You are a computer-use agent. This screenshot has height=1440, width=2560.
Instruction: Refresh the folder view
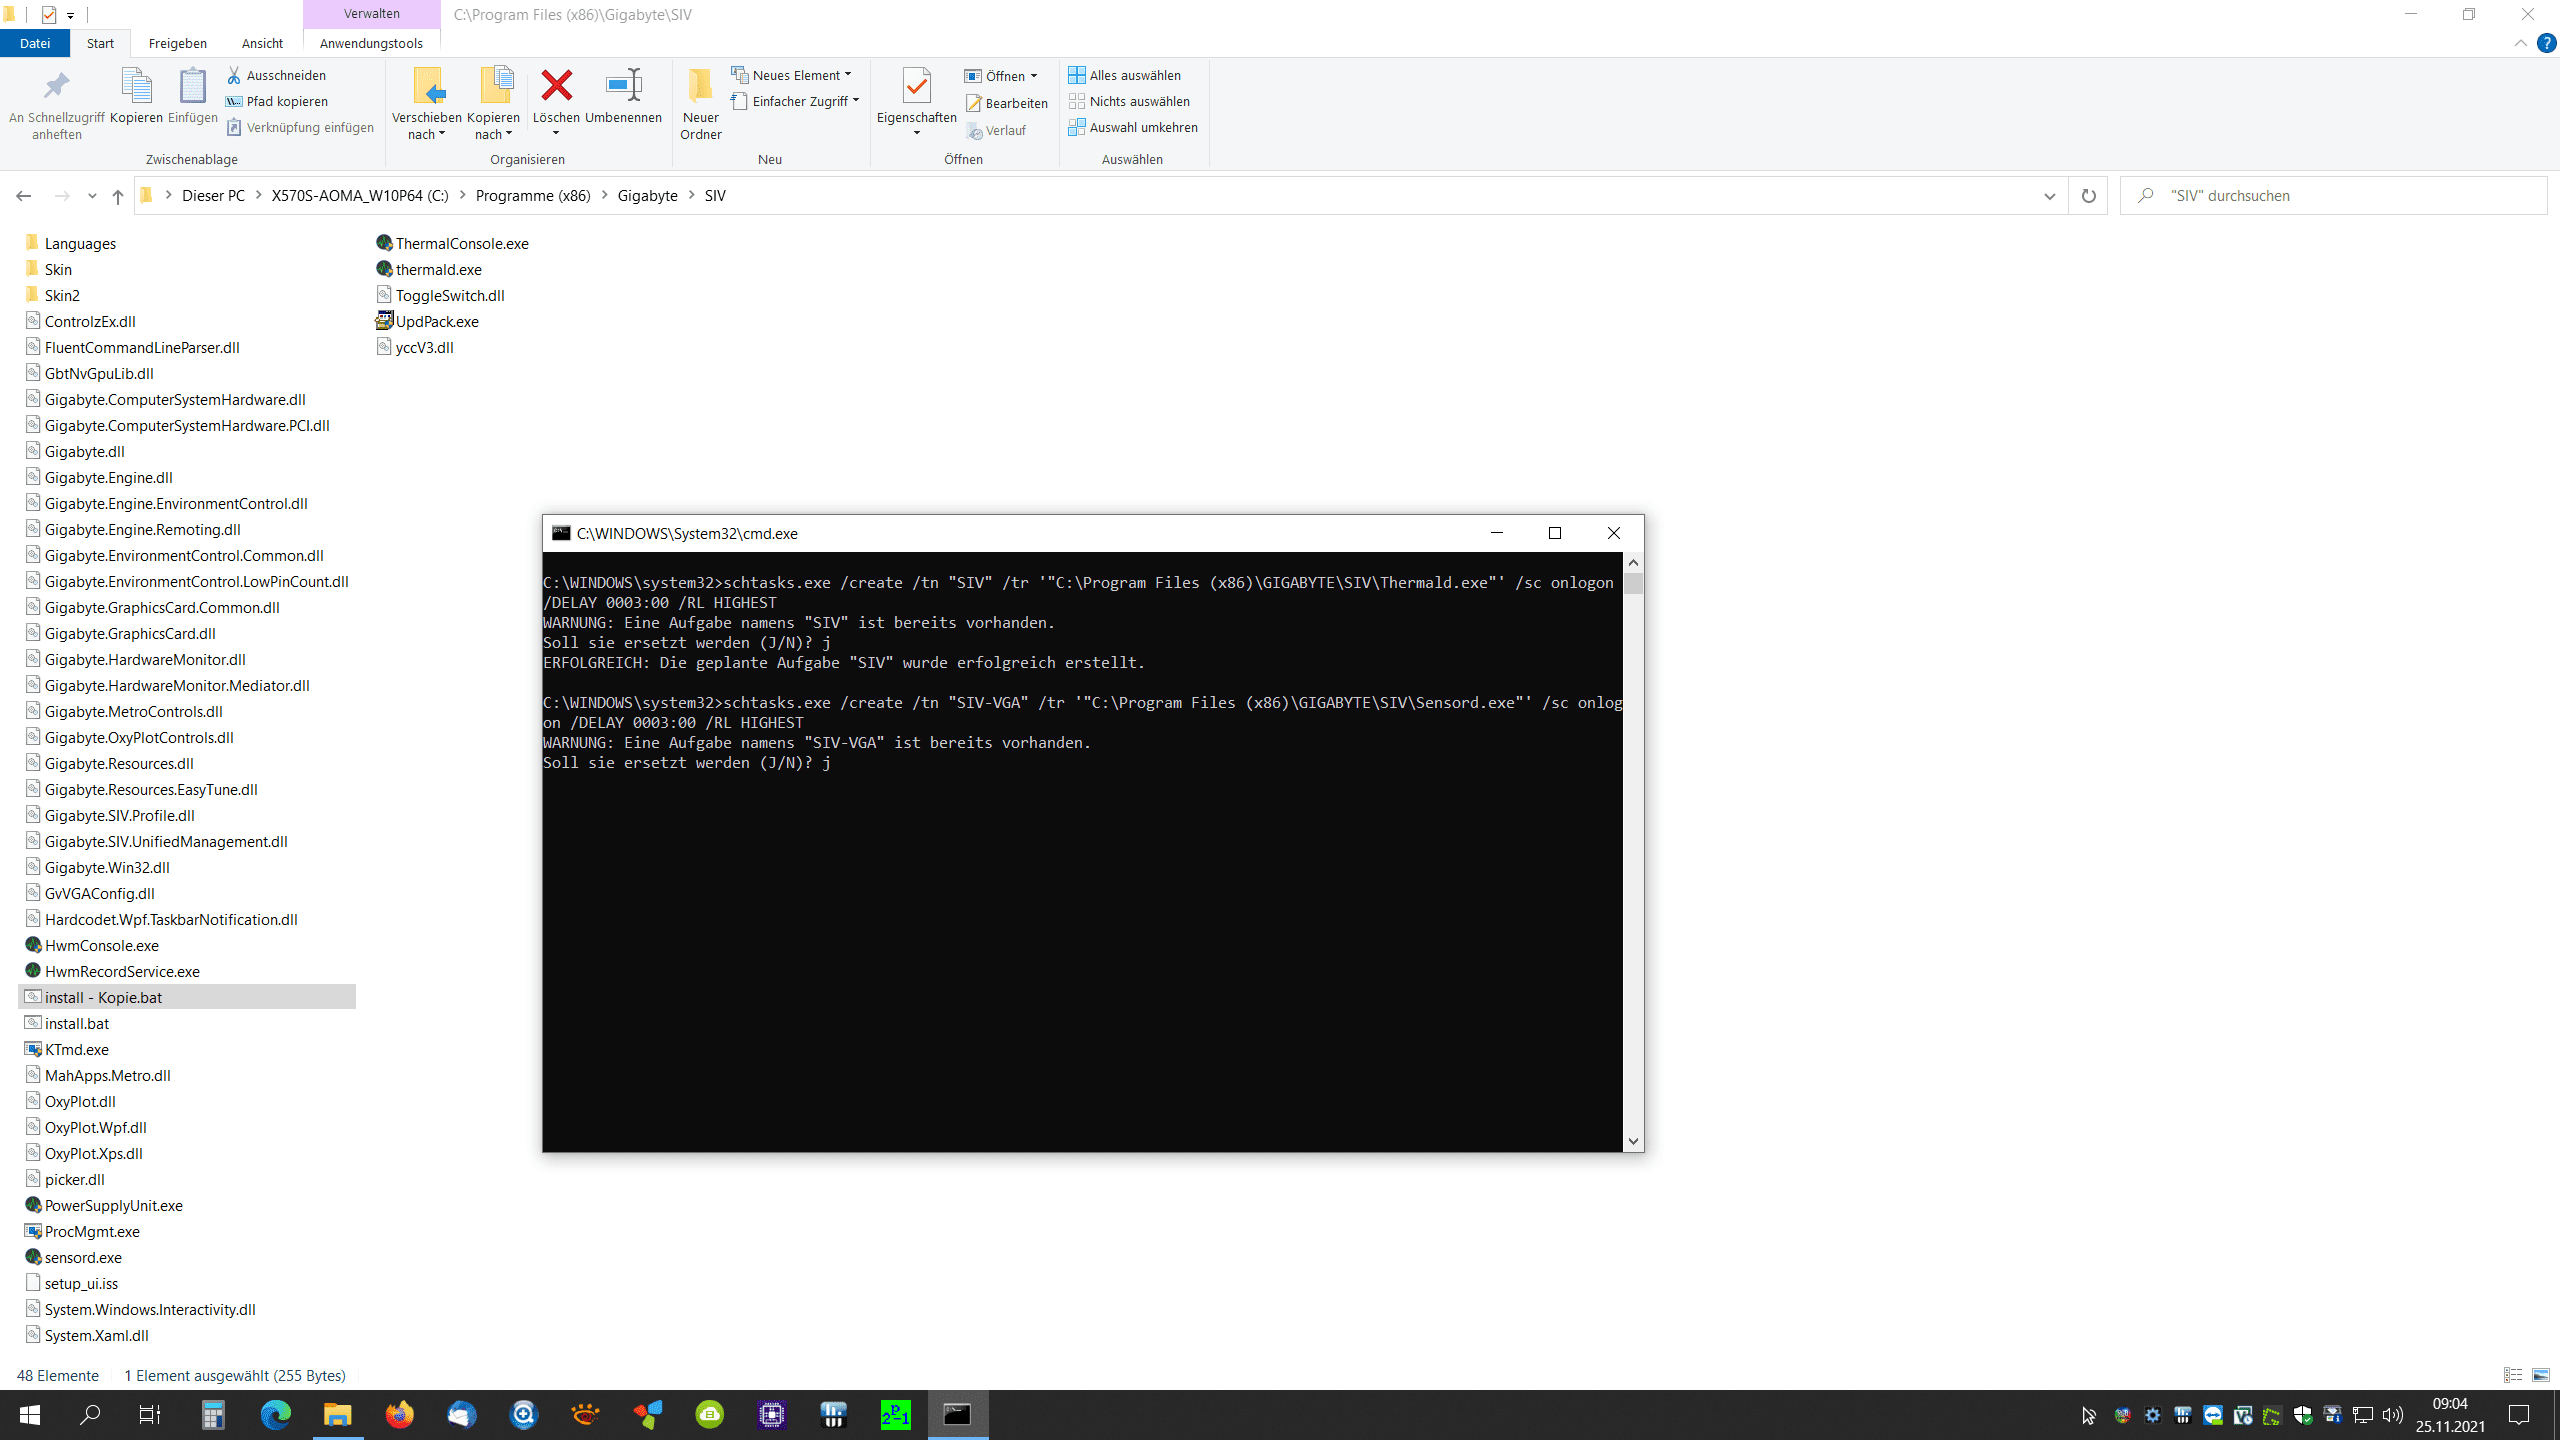point(2088,196)
